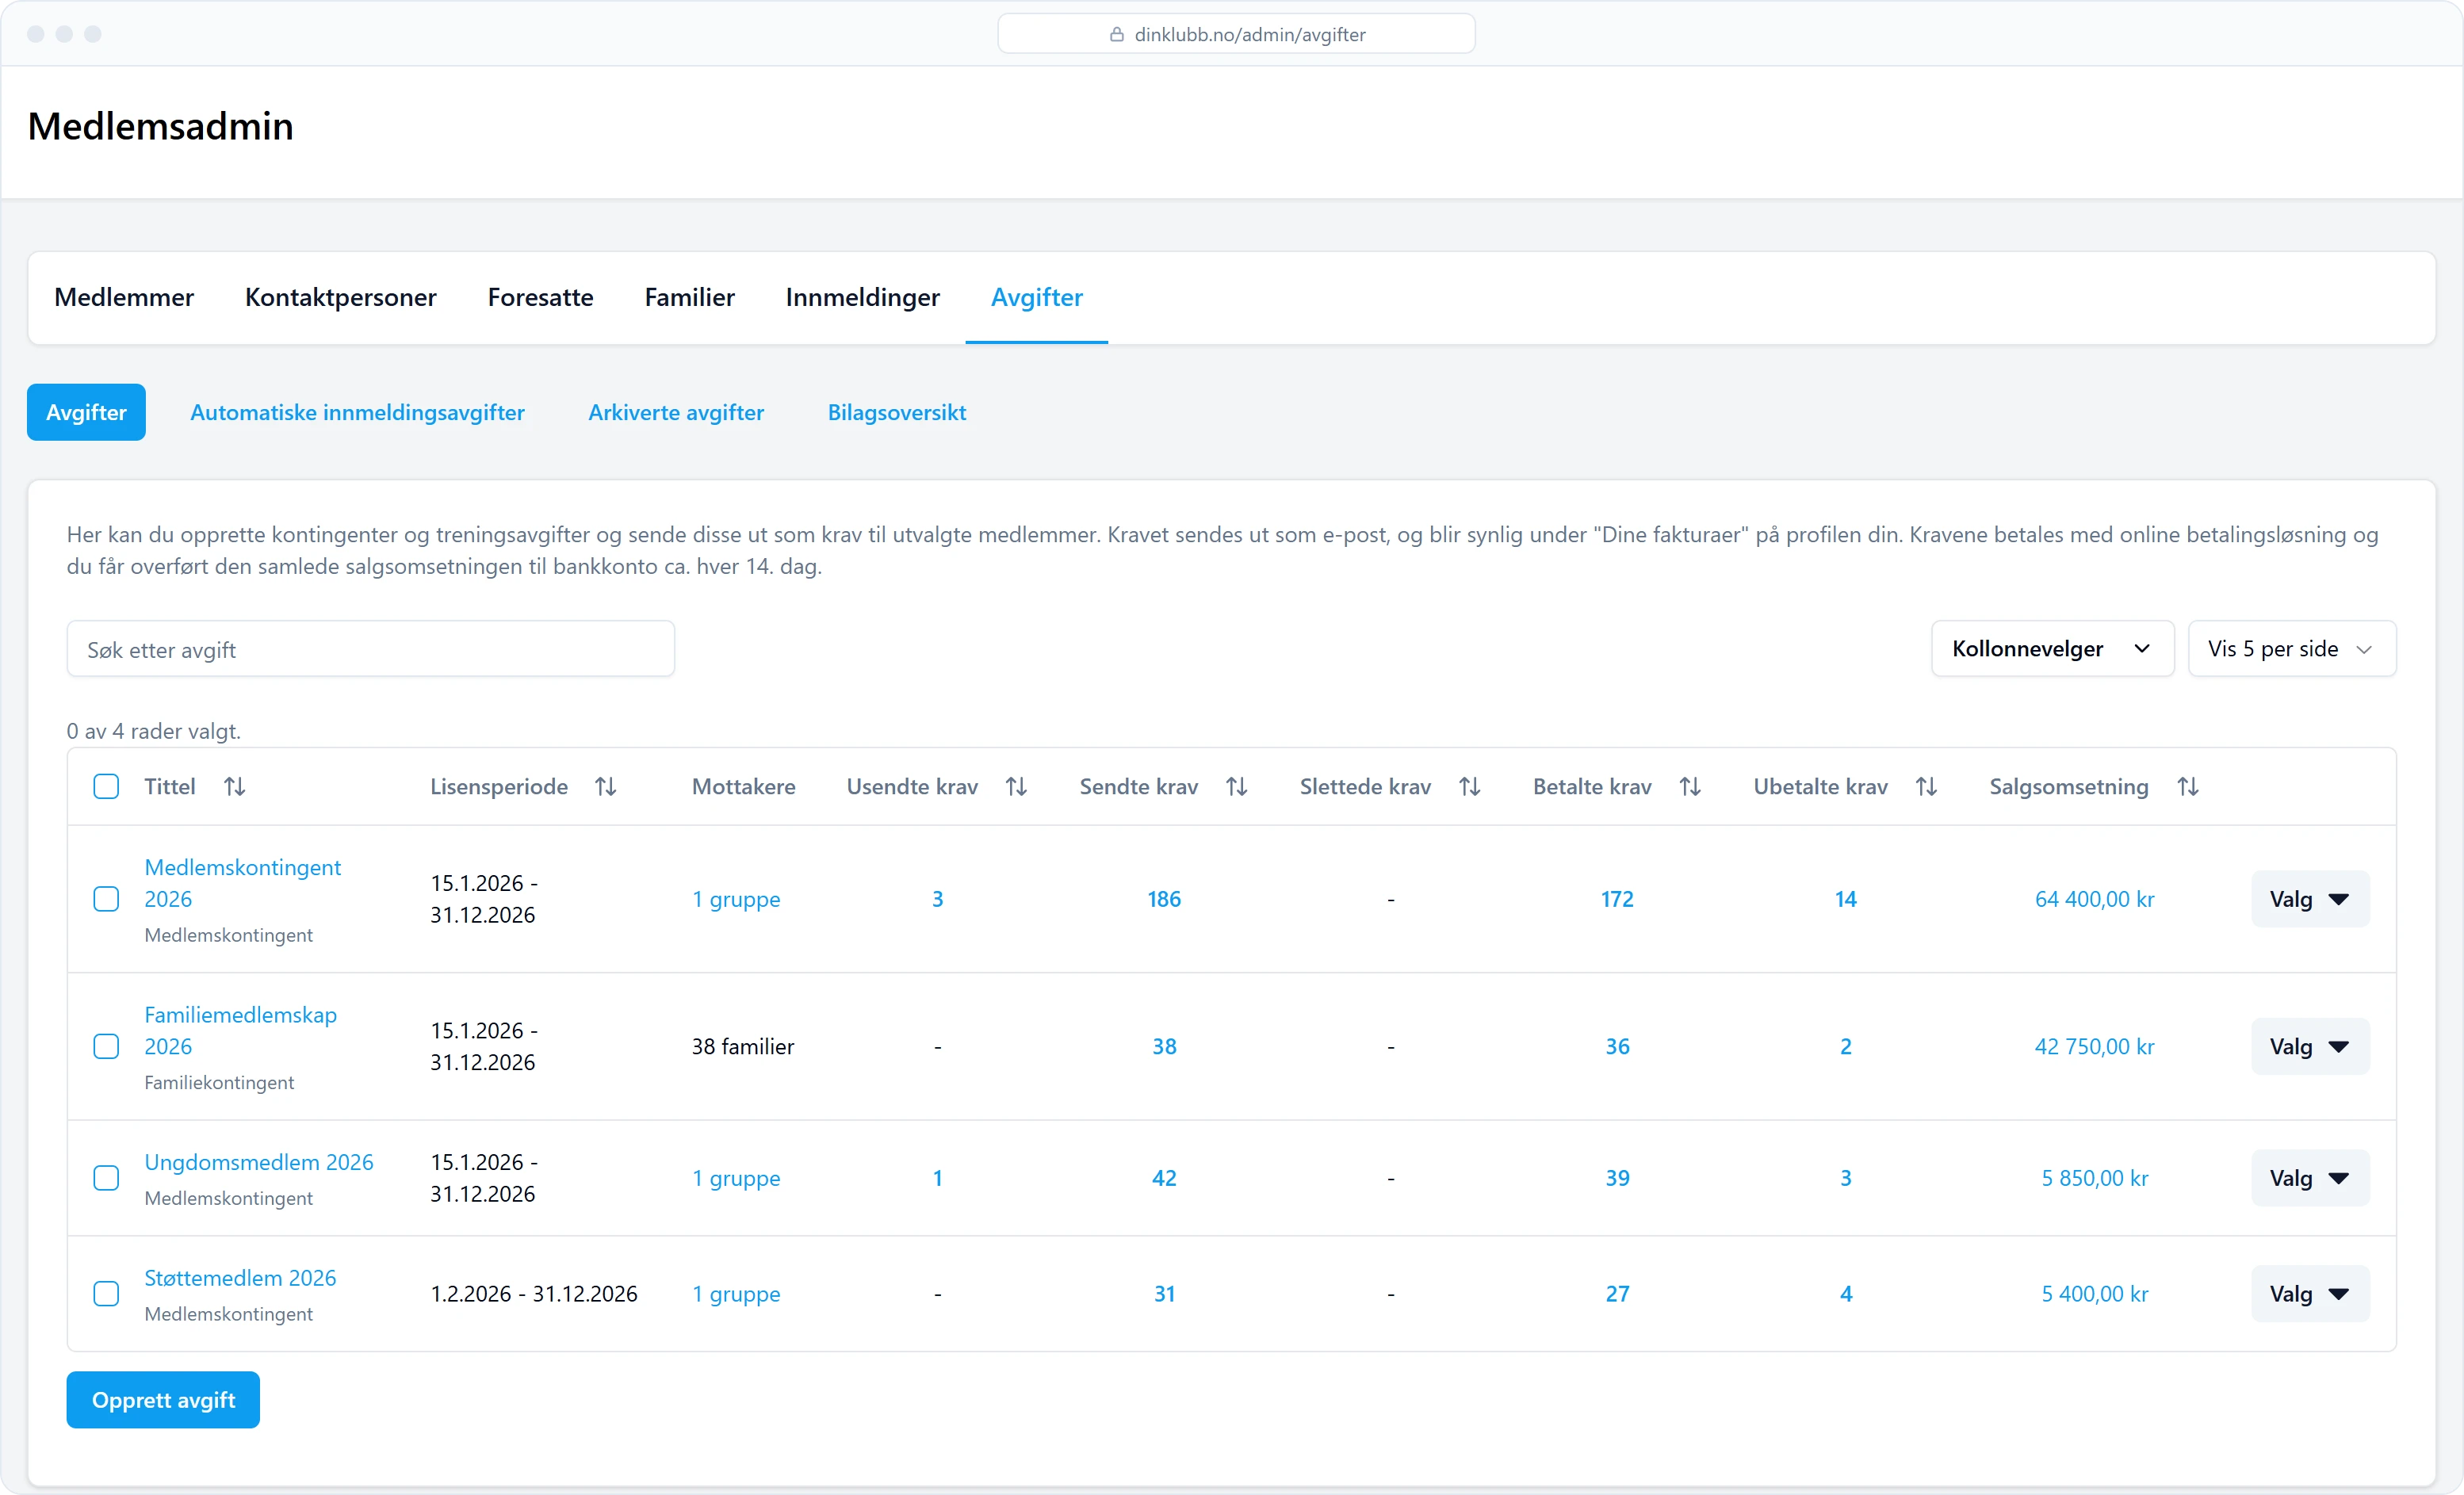Sort by Sendte krav arrows icon
This screenshot has height=1495, width=2464.
[1237, 787]
